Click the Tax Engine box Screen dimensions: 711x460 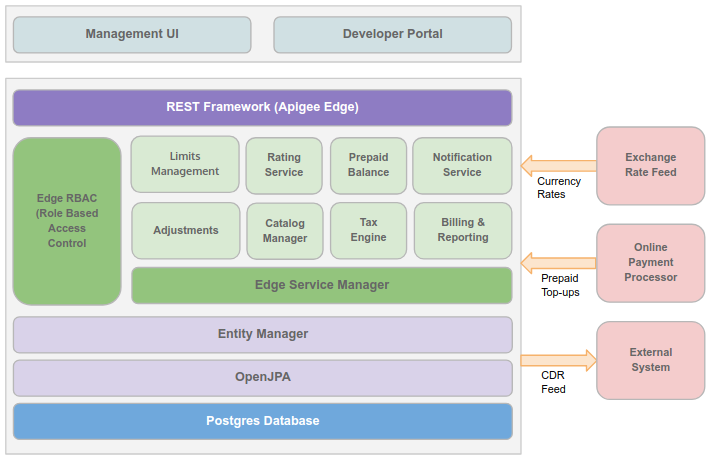[x=368, y=231]
